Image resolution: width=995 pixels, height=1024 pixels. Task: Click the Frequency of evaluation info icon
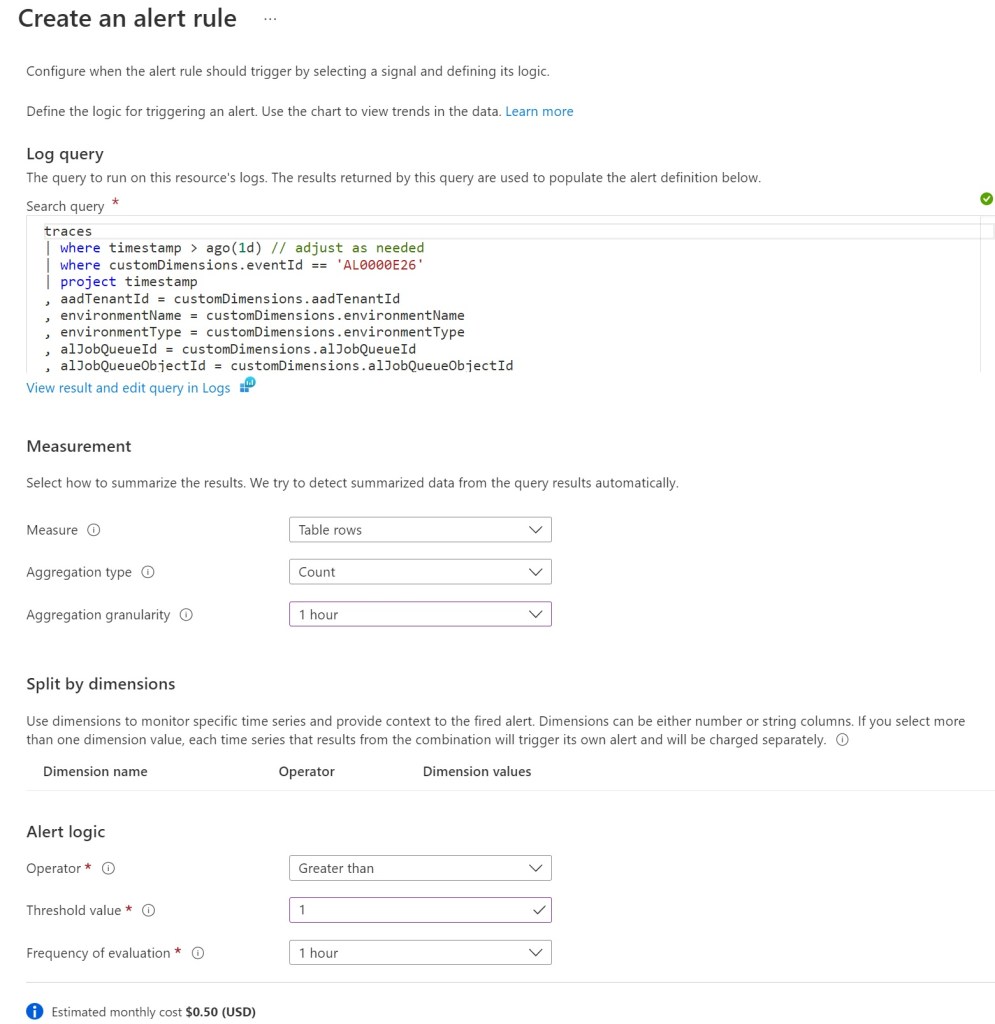coord(198,953)
